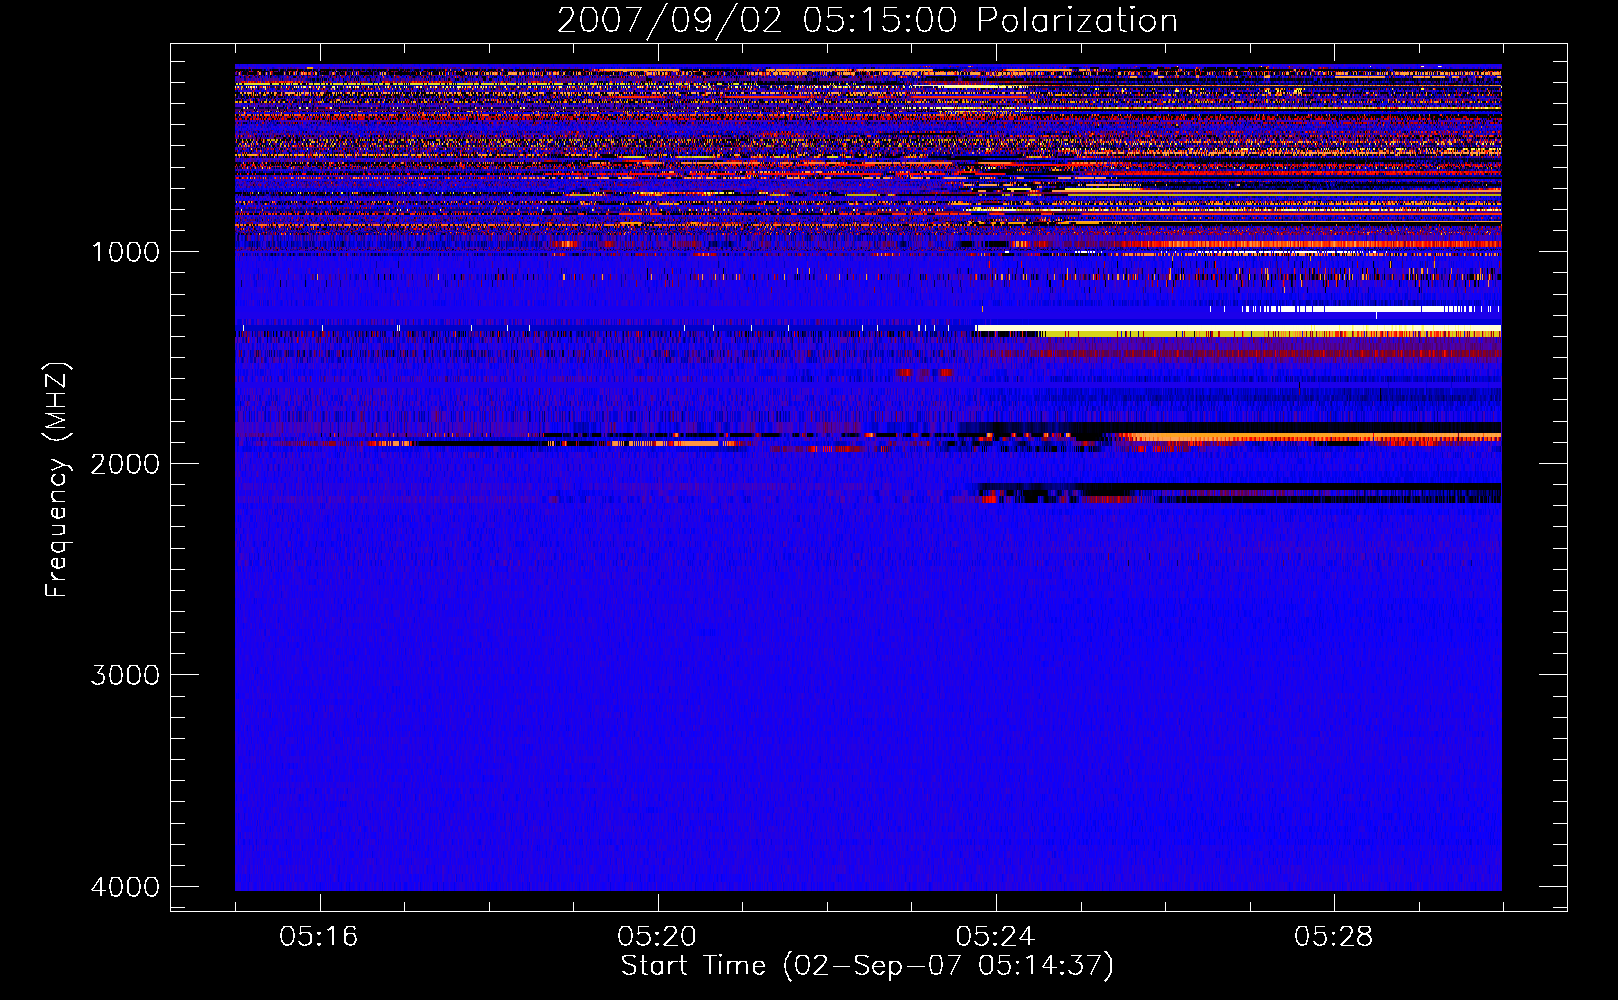Click the 05:20 time tick label
The width and height of the screenshot is (1618, 1000).
click(657, 937)
